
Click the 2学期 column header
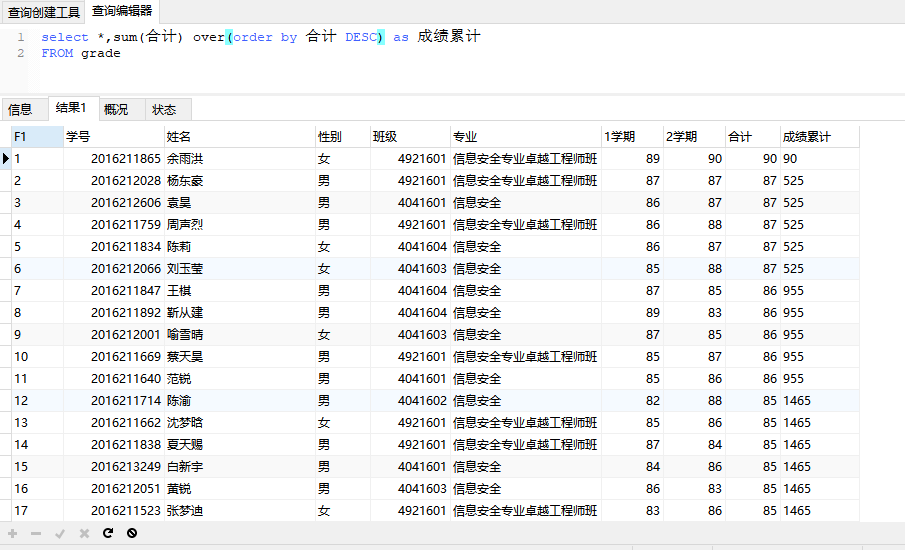(x=694, y=137)
